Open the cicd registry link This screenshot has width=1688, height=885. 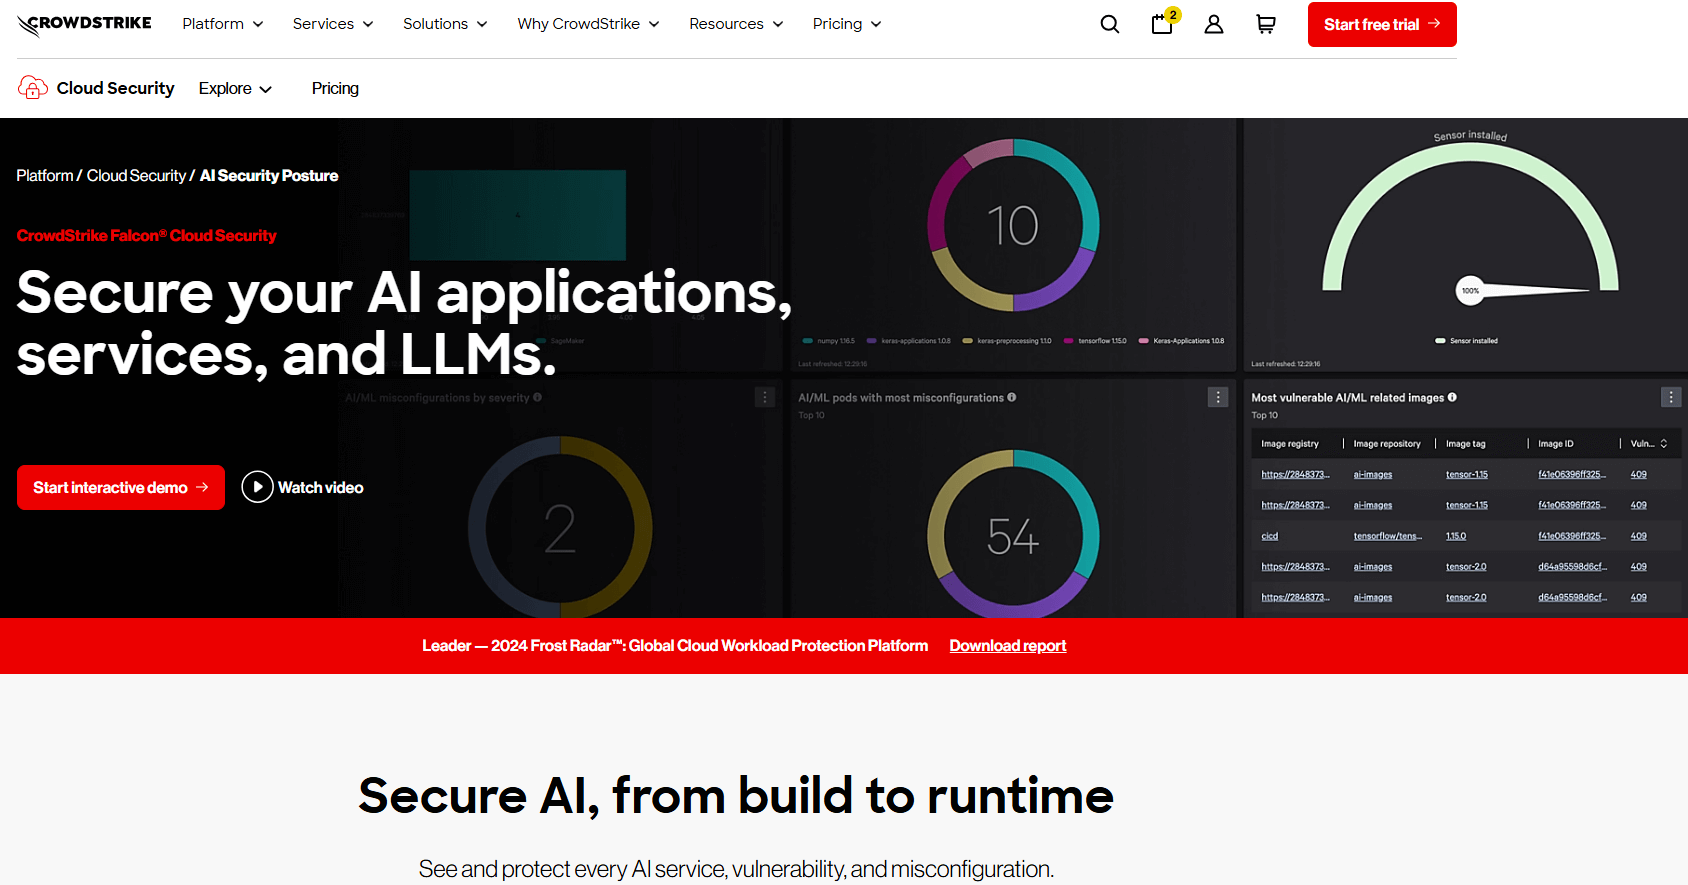(x=1270, y=536)
